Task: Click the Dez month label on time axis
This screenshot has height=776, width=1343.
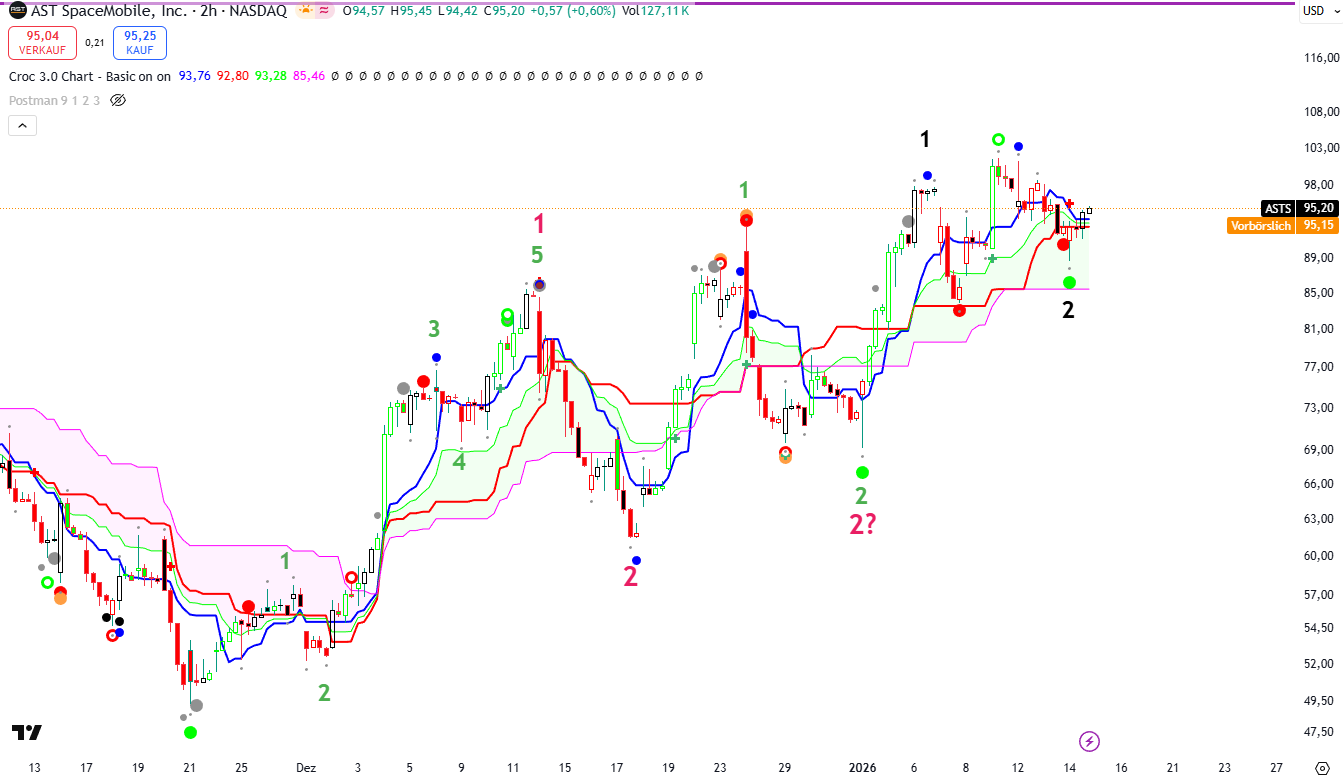Action: click(x=305, y=768)
